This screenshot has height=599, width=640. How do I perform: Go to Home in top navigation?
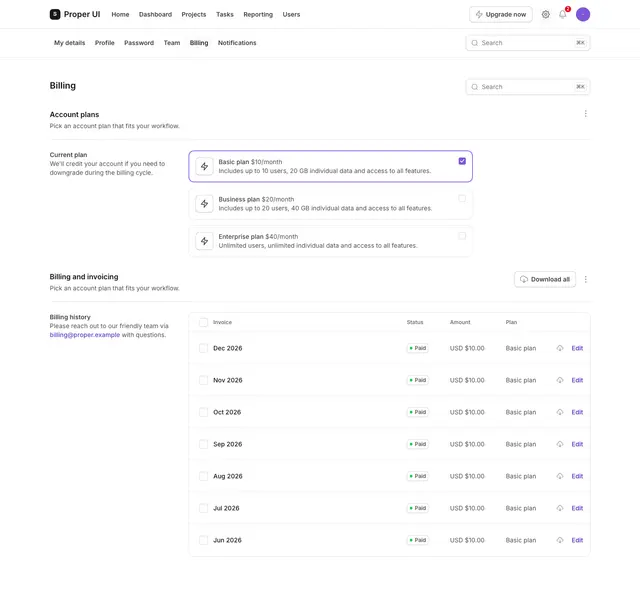[x=120, y=14]
